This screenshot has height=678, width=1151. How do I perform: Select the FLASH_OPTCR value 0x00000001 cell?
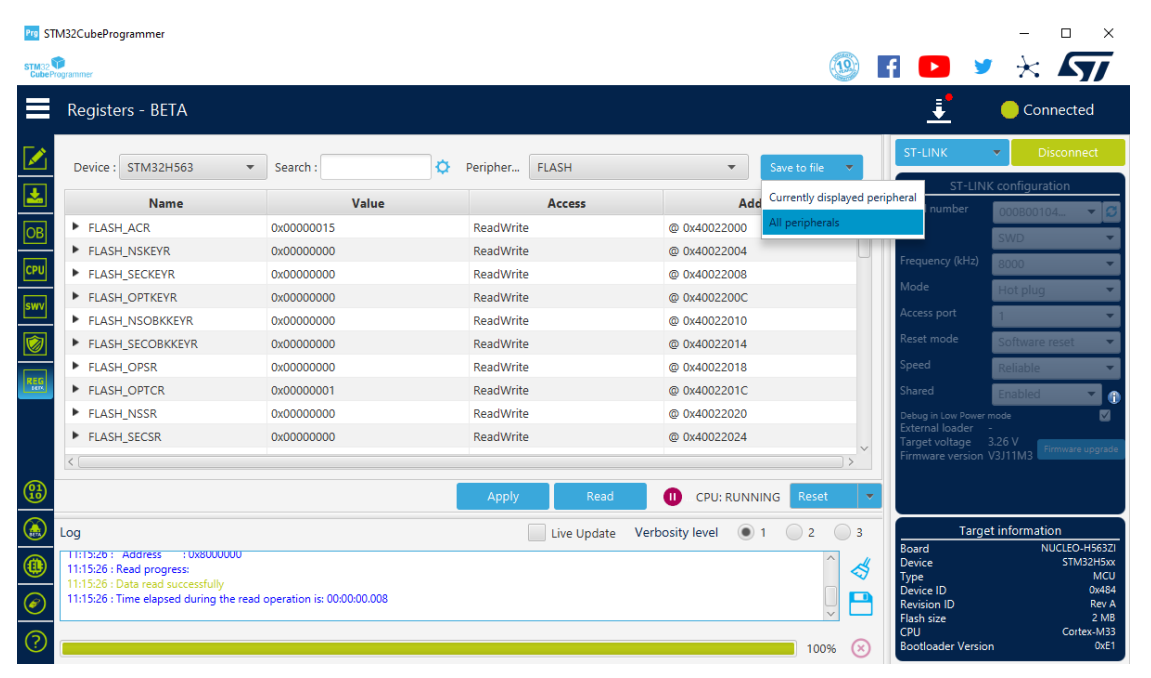(x=368, y=390)
